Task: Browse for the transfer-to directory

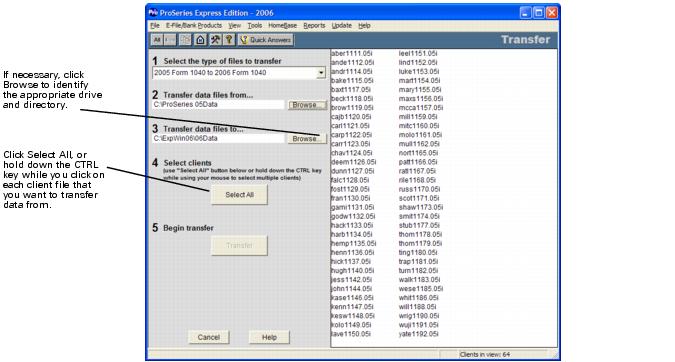Action: 307,139
